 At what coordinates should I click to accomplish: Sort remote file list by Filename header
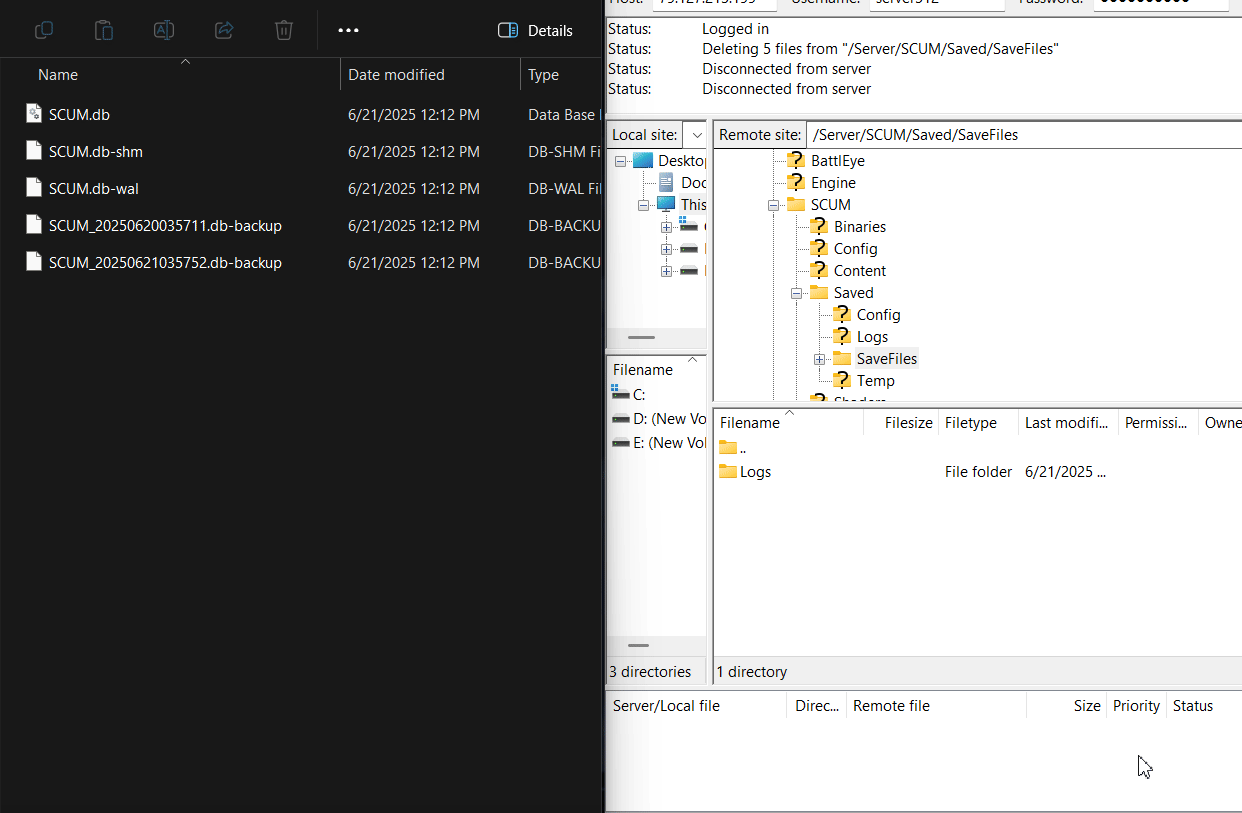(x=750, y=423)
